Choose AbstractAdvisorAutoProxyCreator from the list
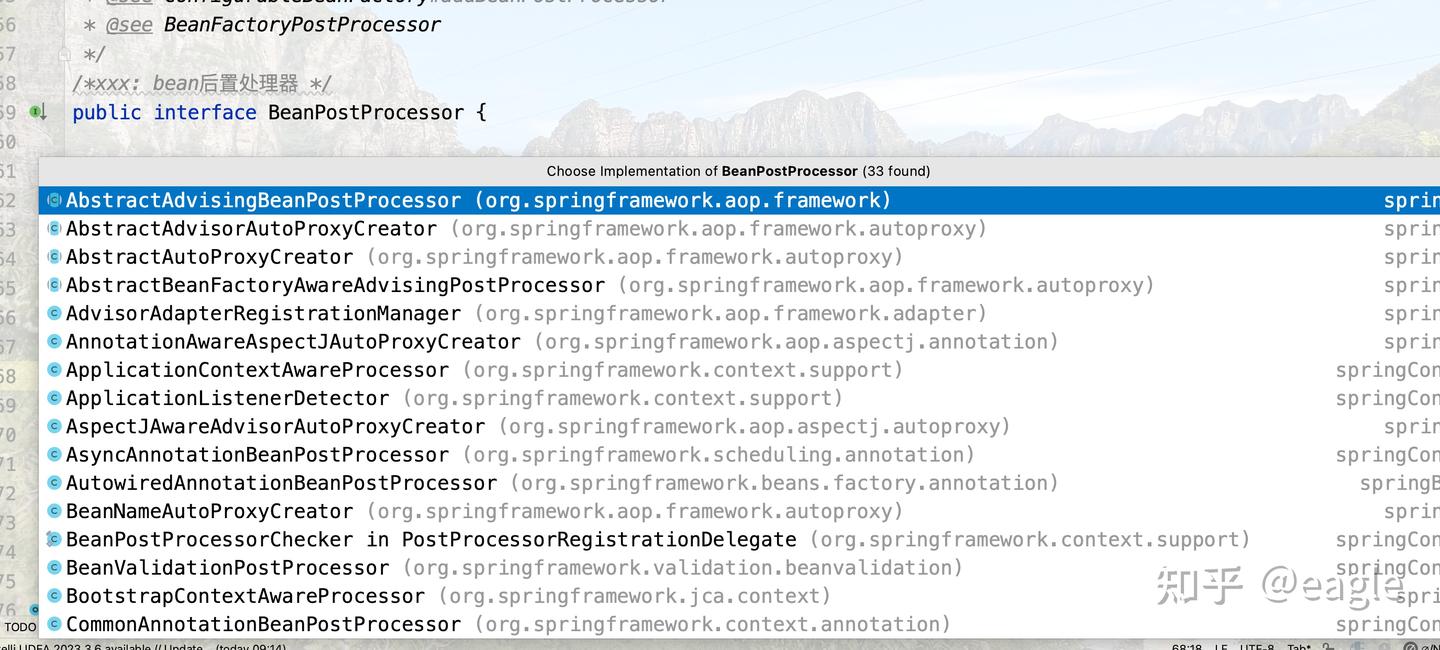Screen dimensions: 1440x650 (739, 228)
